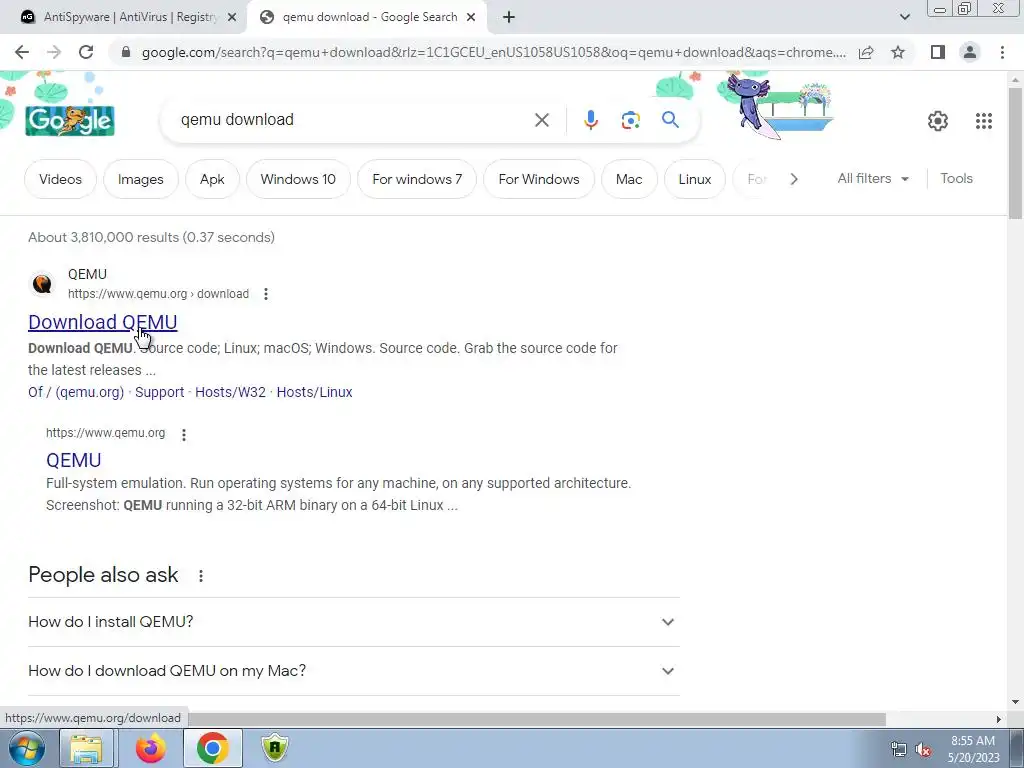Image resolution: width=1024 pixels, height=768 pixels.
Task: Apply the Windows 10 filter chip
Action: (x=298, y=179)
